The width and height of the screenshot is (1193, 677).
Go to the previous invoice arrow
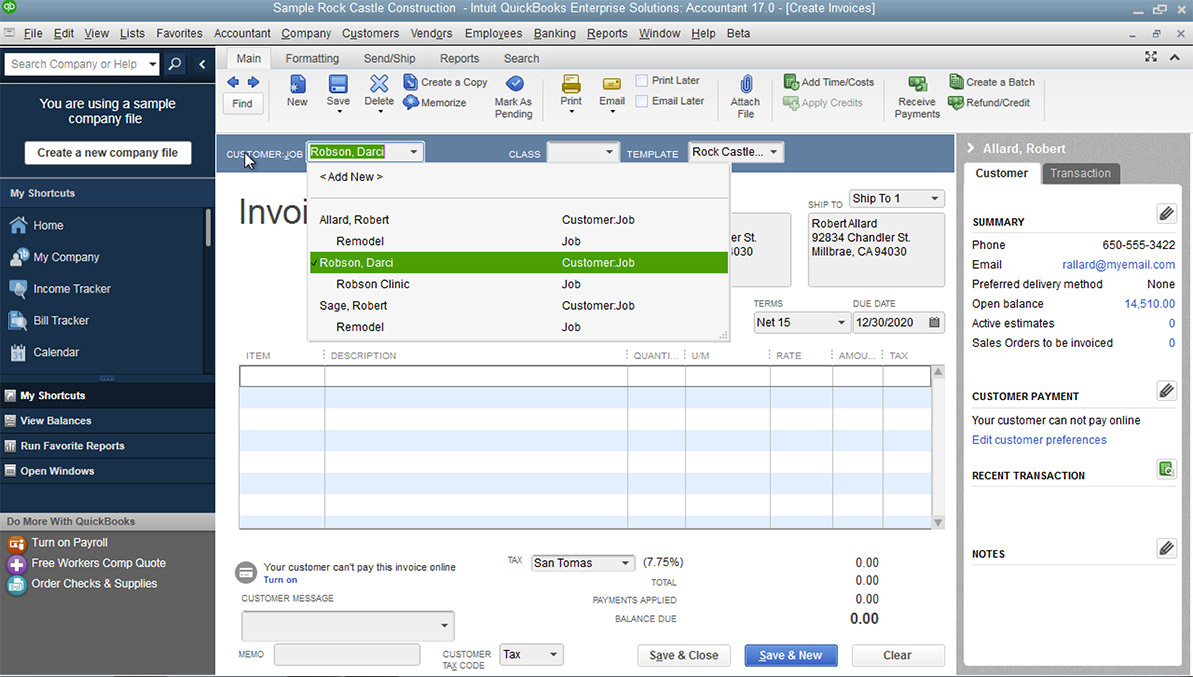[x=233, y=82]
